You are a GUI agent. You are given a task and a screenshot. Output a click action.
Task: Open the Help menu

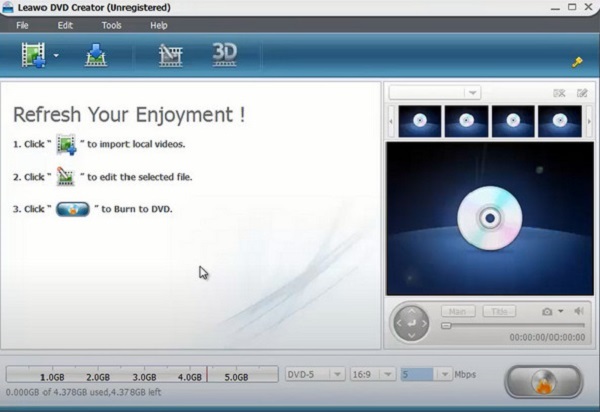(158, 25)
